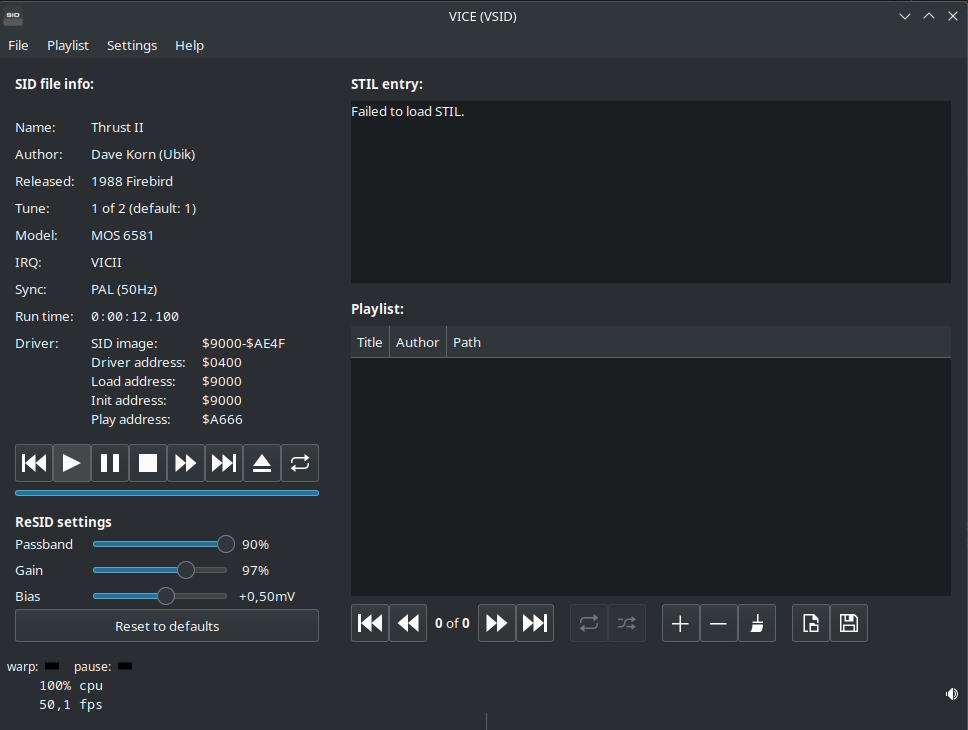Adjust the Passband slider handle
Viewport: 968px width, 730px height.
[226, 544]
